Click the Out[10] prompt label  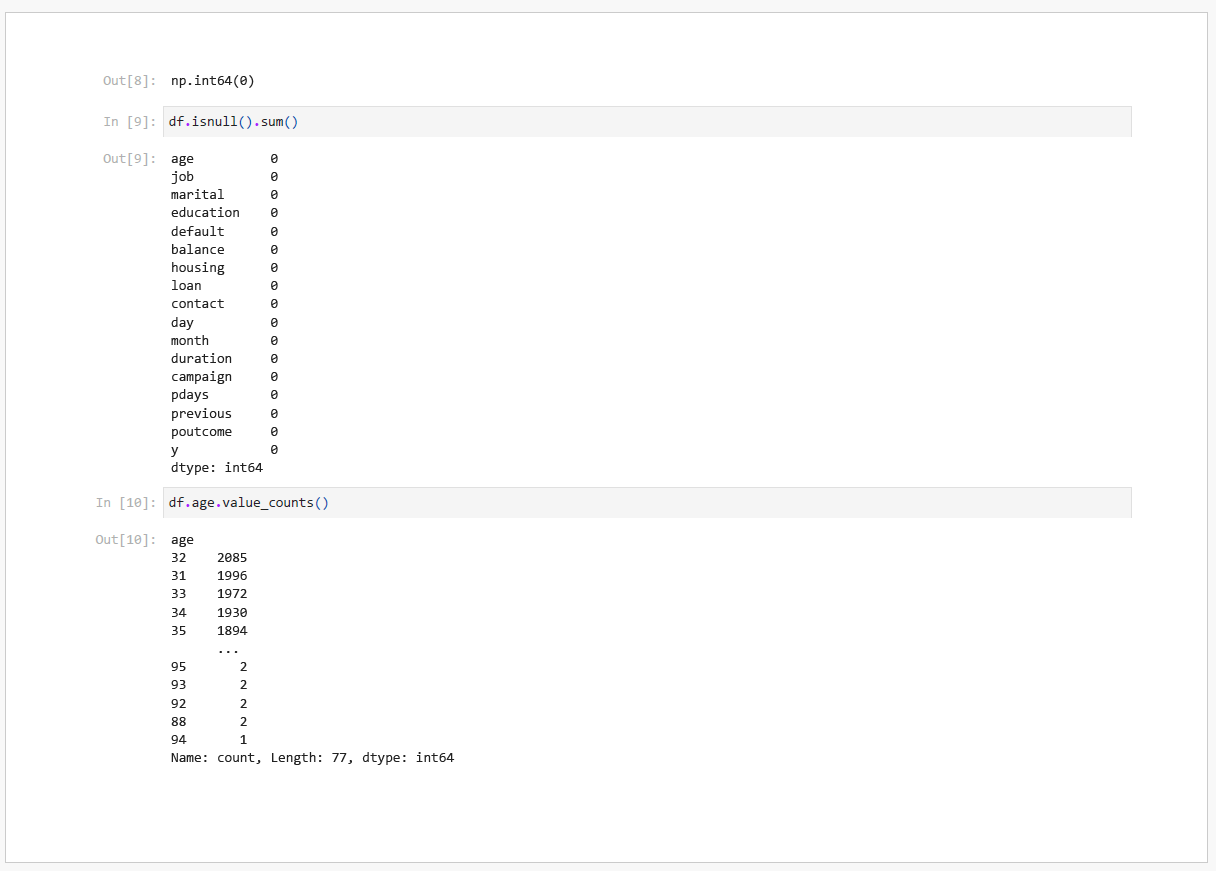pyautogui.click(x=126, y=540)
